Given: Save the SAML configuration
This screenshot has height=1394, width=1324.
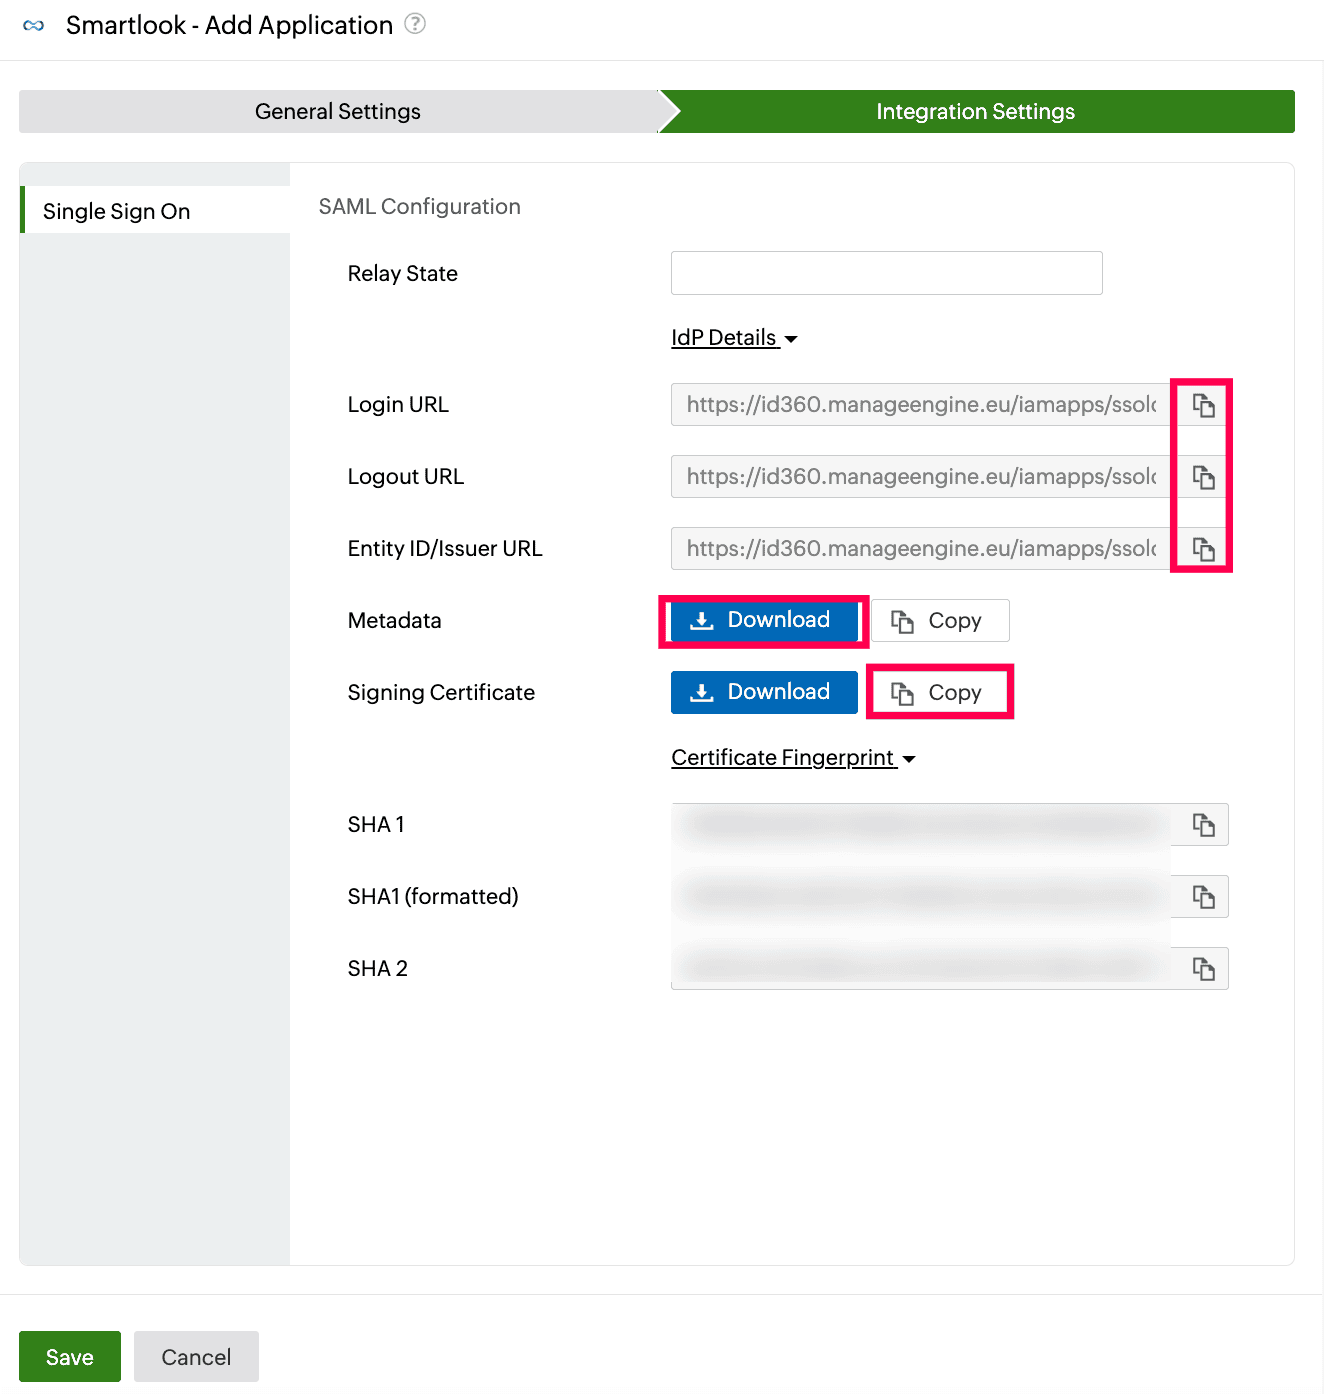Looking at the screenshot, I should (69, 1357).
